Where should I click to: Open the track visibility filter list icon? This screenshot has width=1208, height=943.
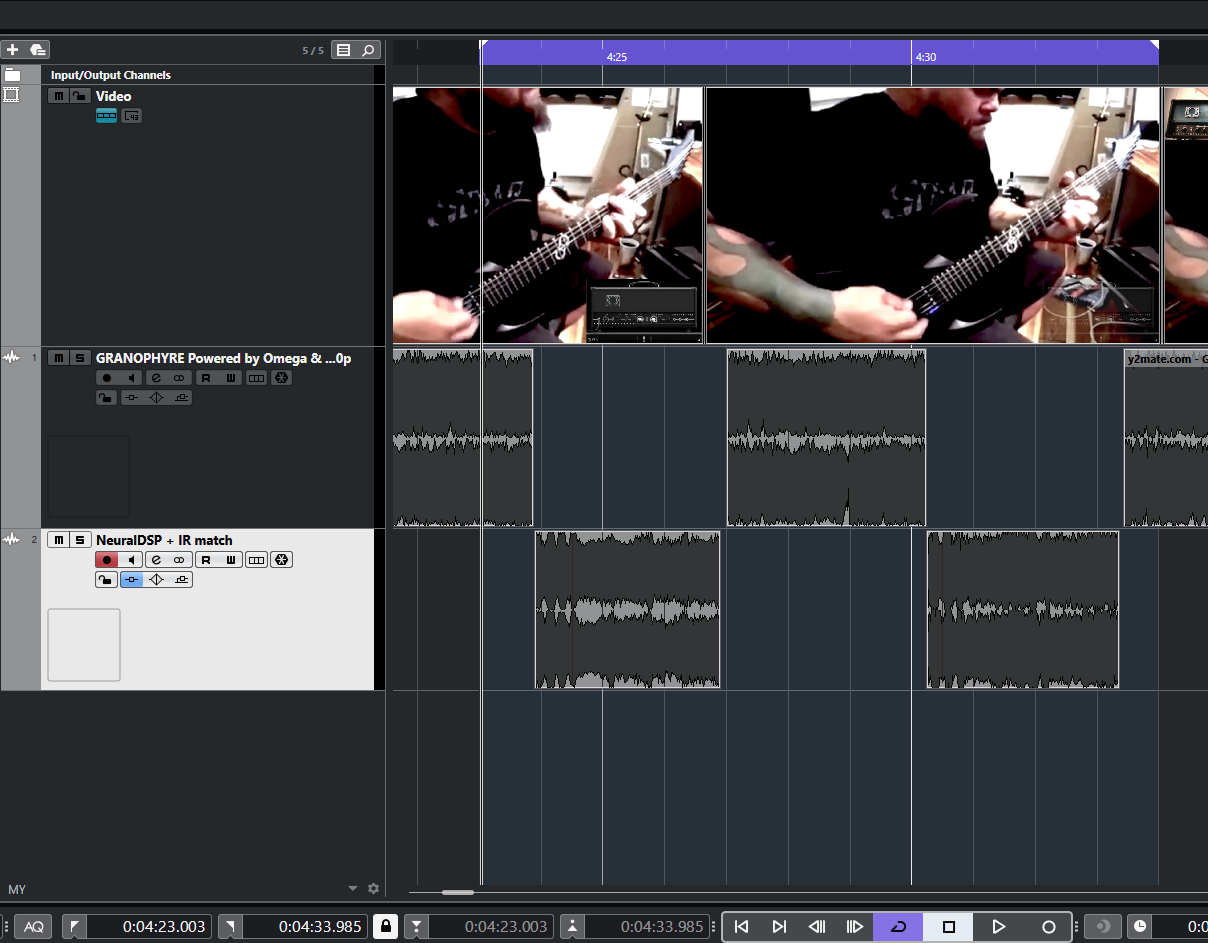click(x=343, y=50)
